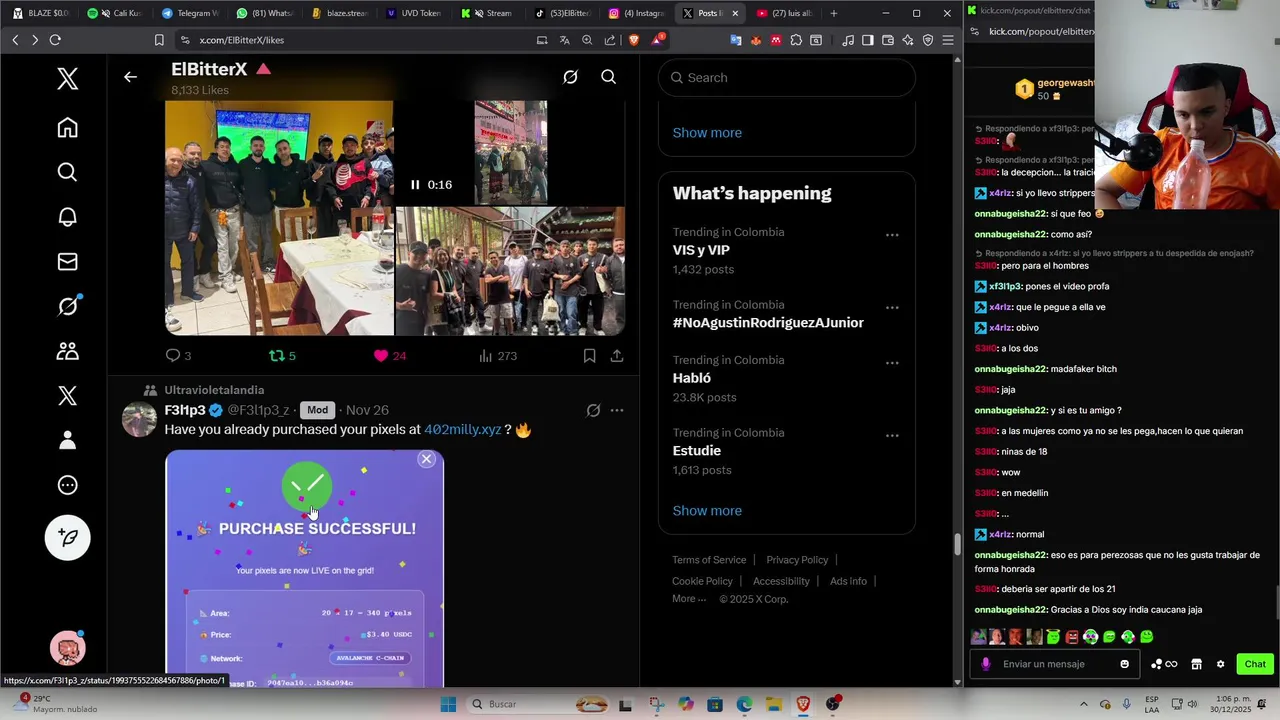Image resolution: width=1280 pixels, height=720 pixels.
Task: Open the 402milly.xyz link
Action: tap(463, 429)
